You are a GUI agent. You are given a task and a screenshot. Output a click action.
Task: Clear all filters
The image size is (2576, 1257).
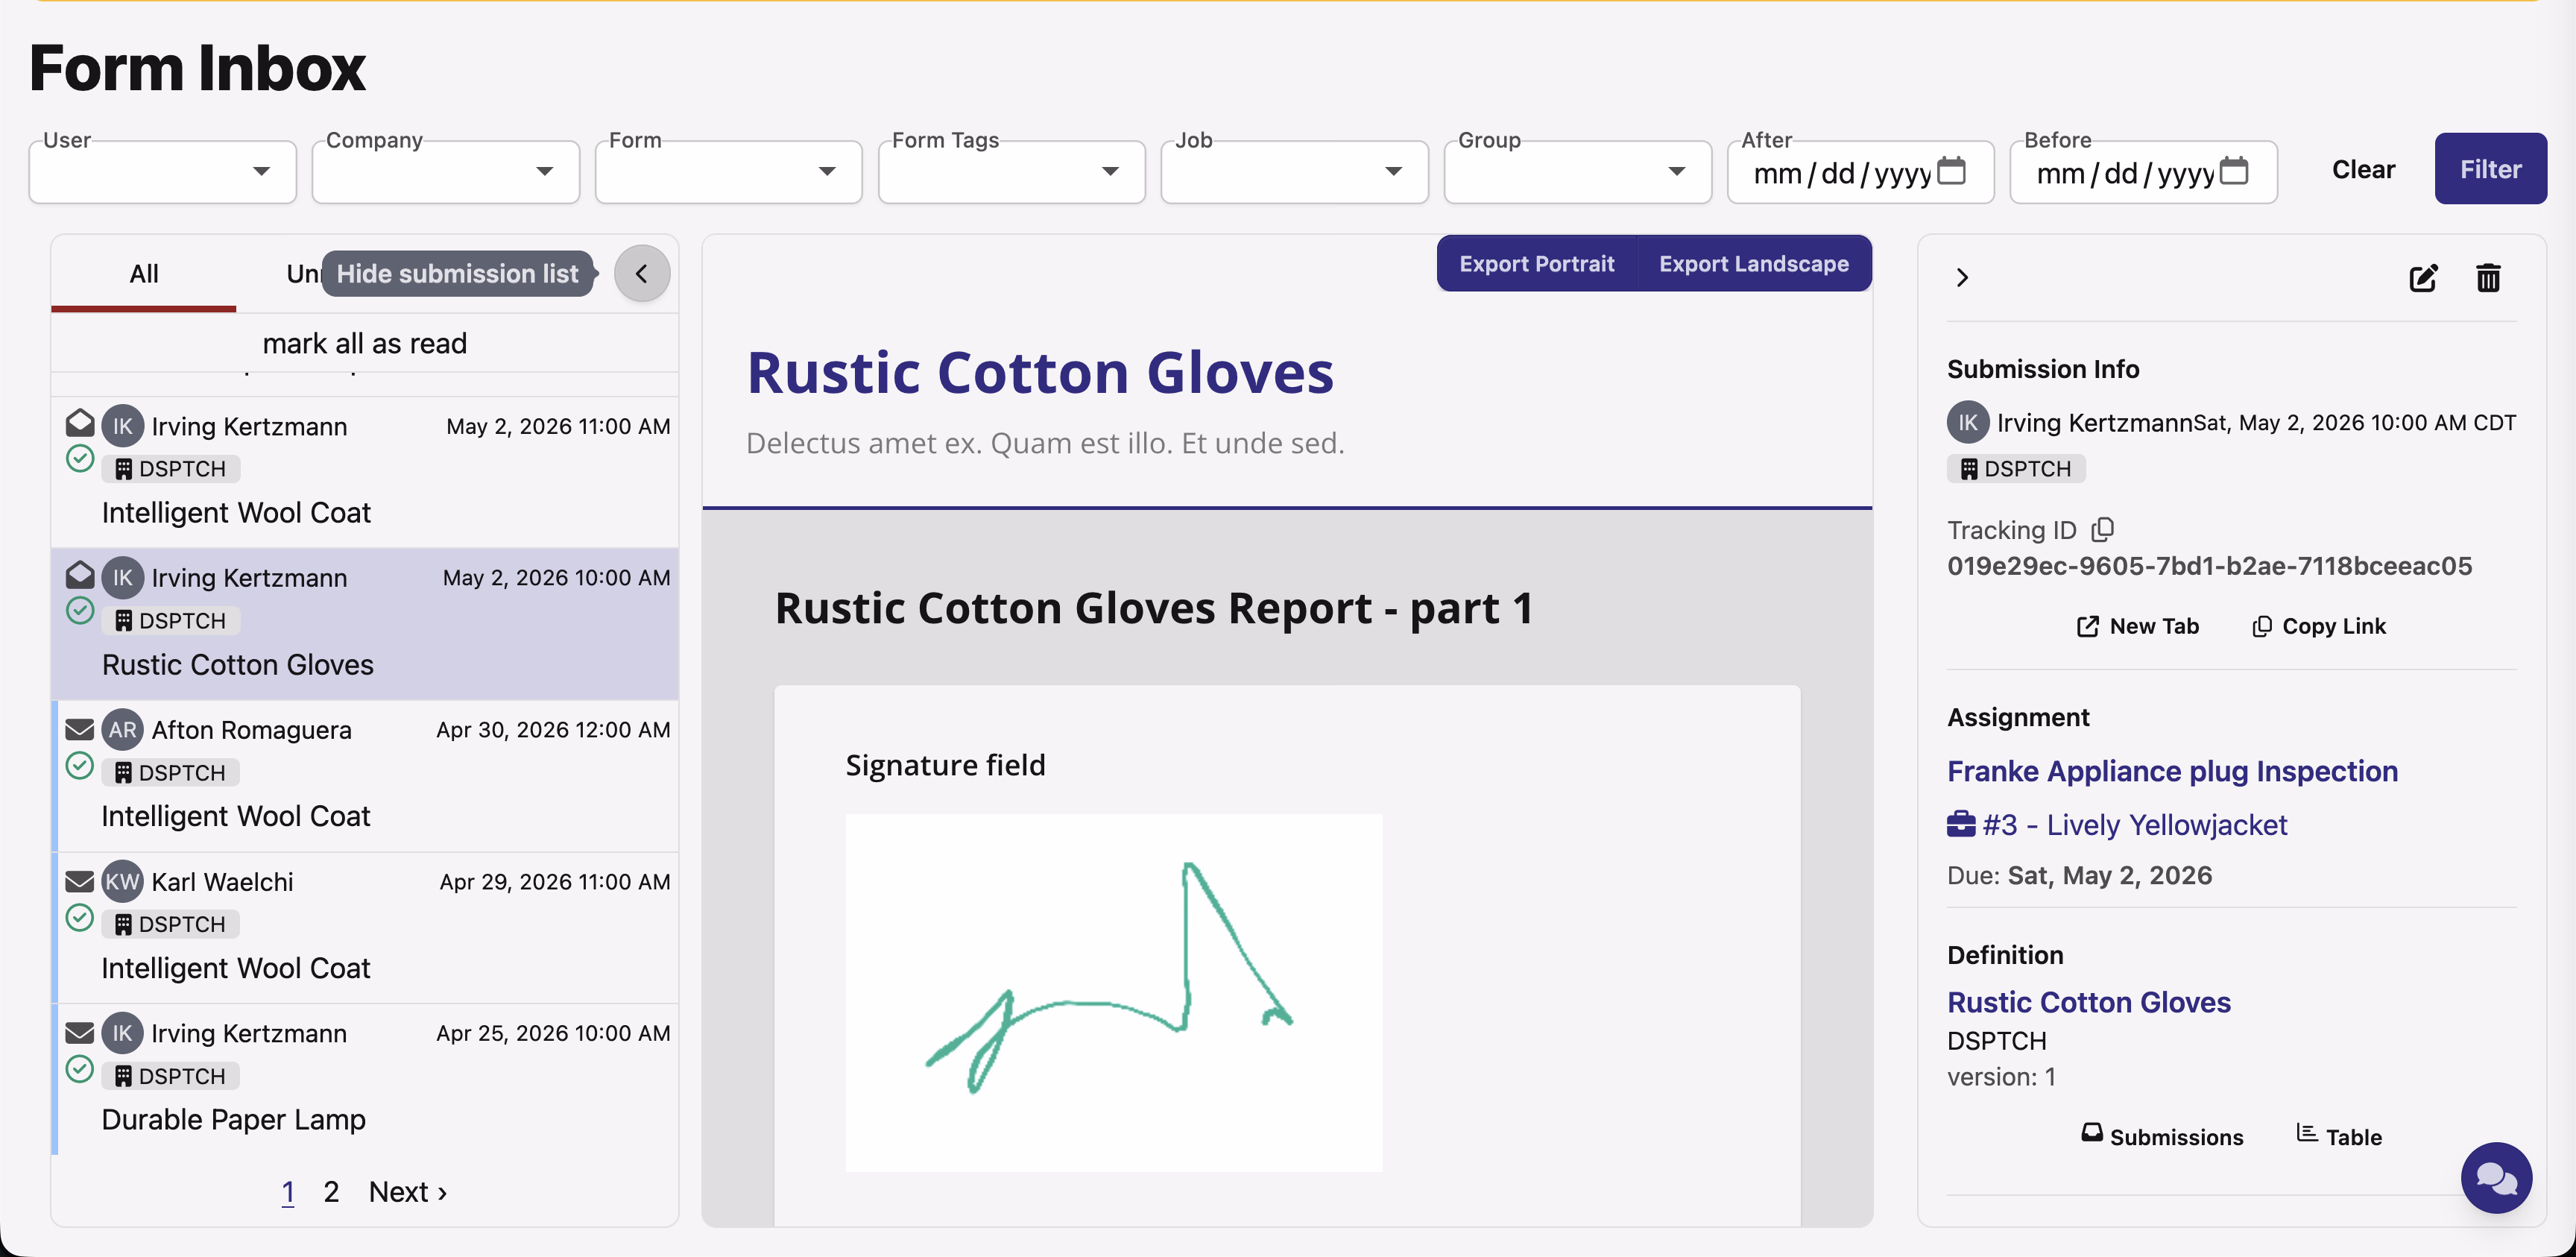click(x=2363, y=169)
